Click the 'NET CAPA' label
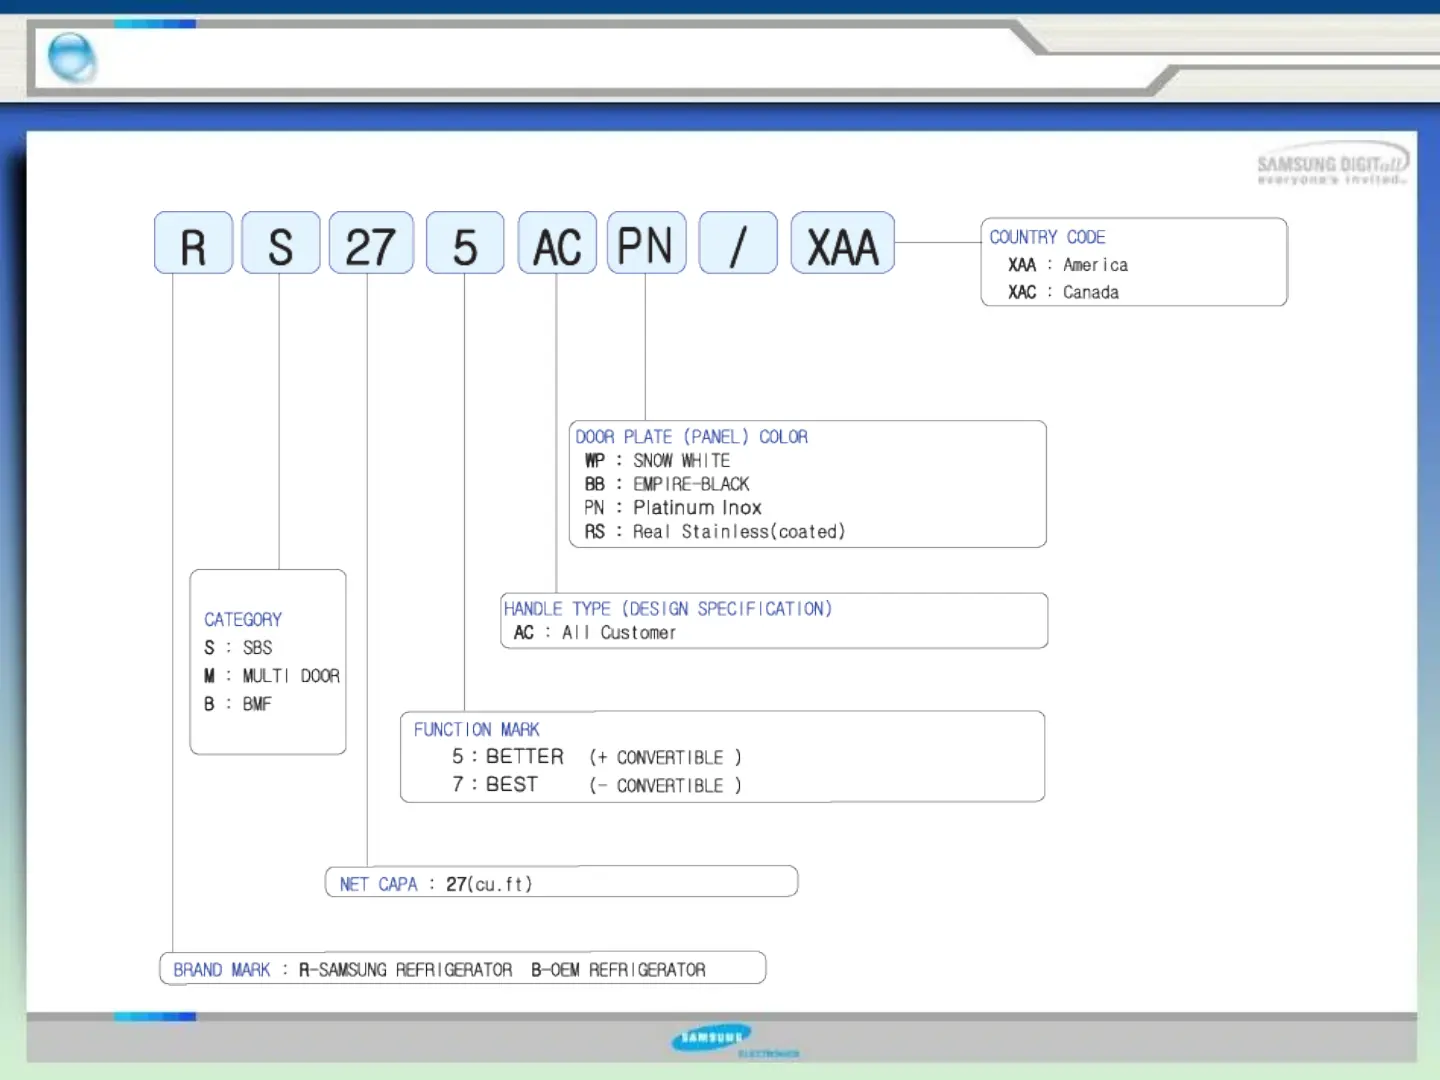The image size is (1440, 1080). pos(378,885)
